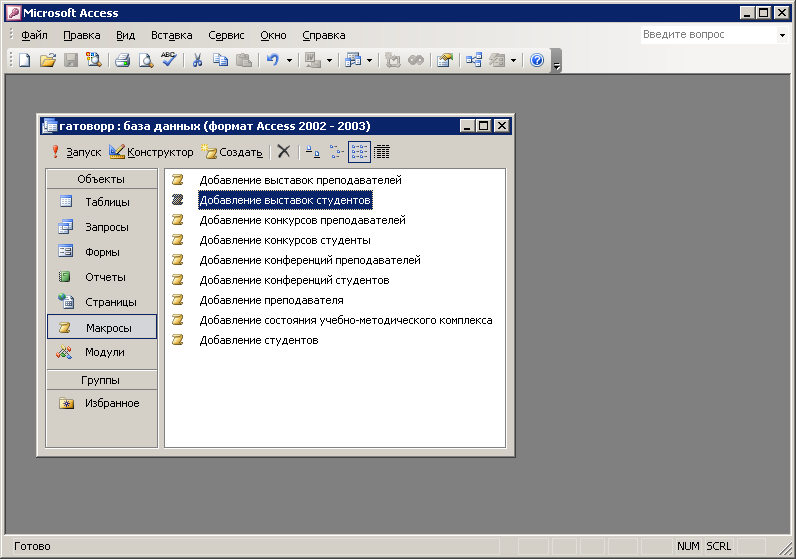Open a database with the folder icon

[47, 60]
